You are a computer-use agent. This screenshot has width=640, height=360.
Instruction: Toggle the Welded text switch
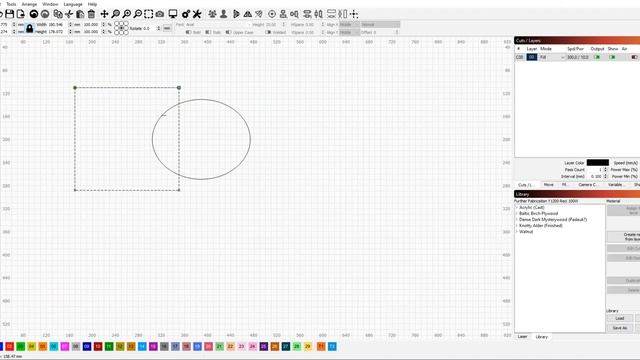click(x=268, y=32)
